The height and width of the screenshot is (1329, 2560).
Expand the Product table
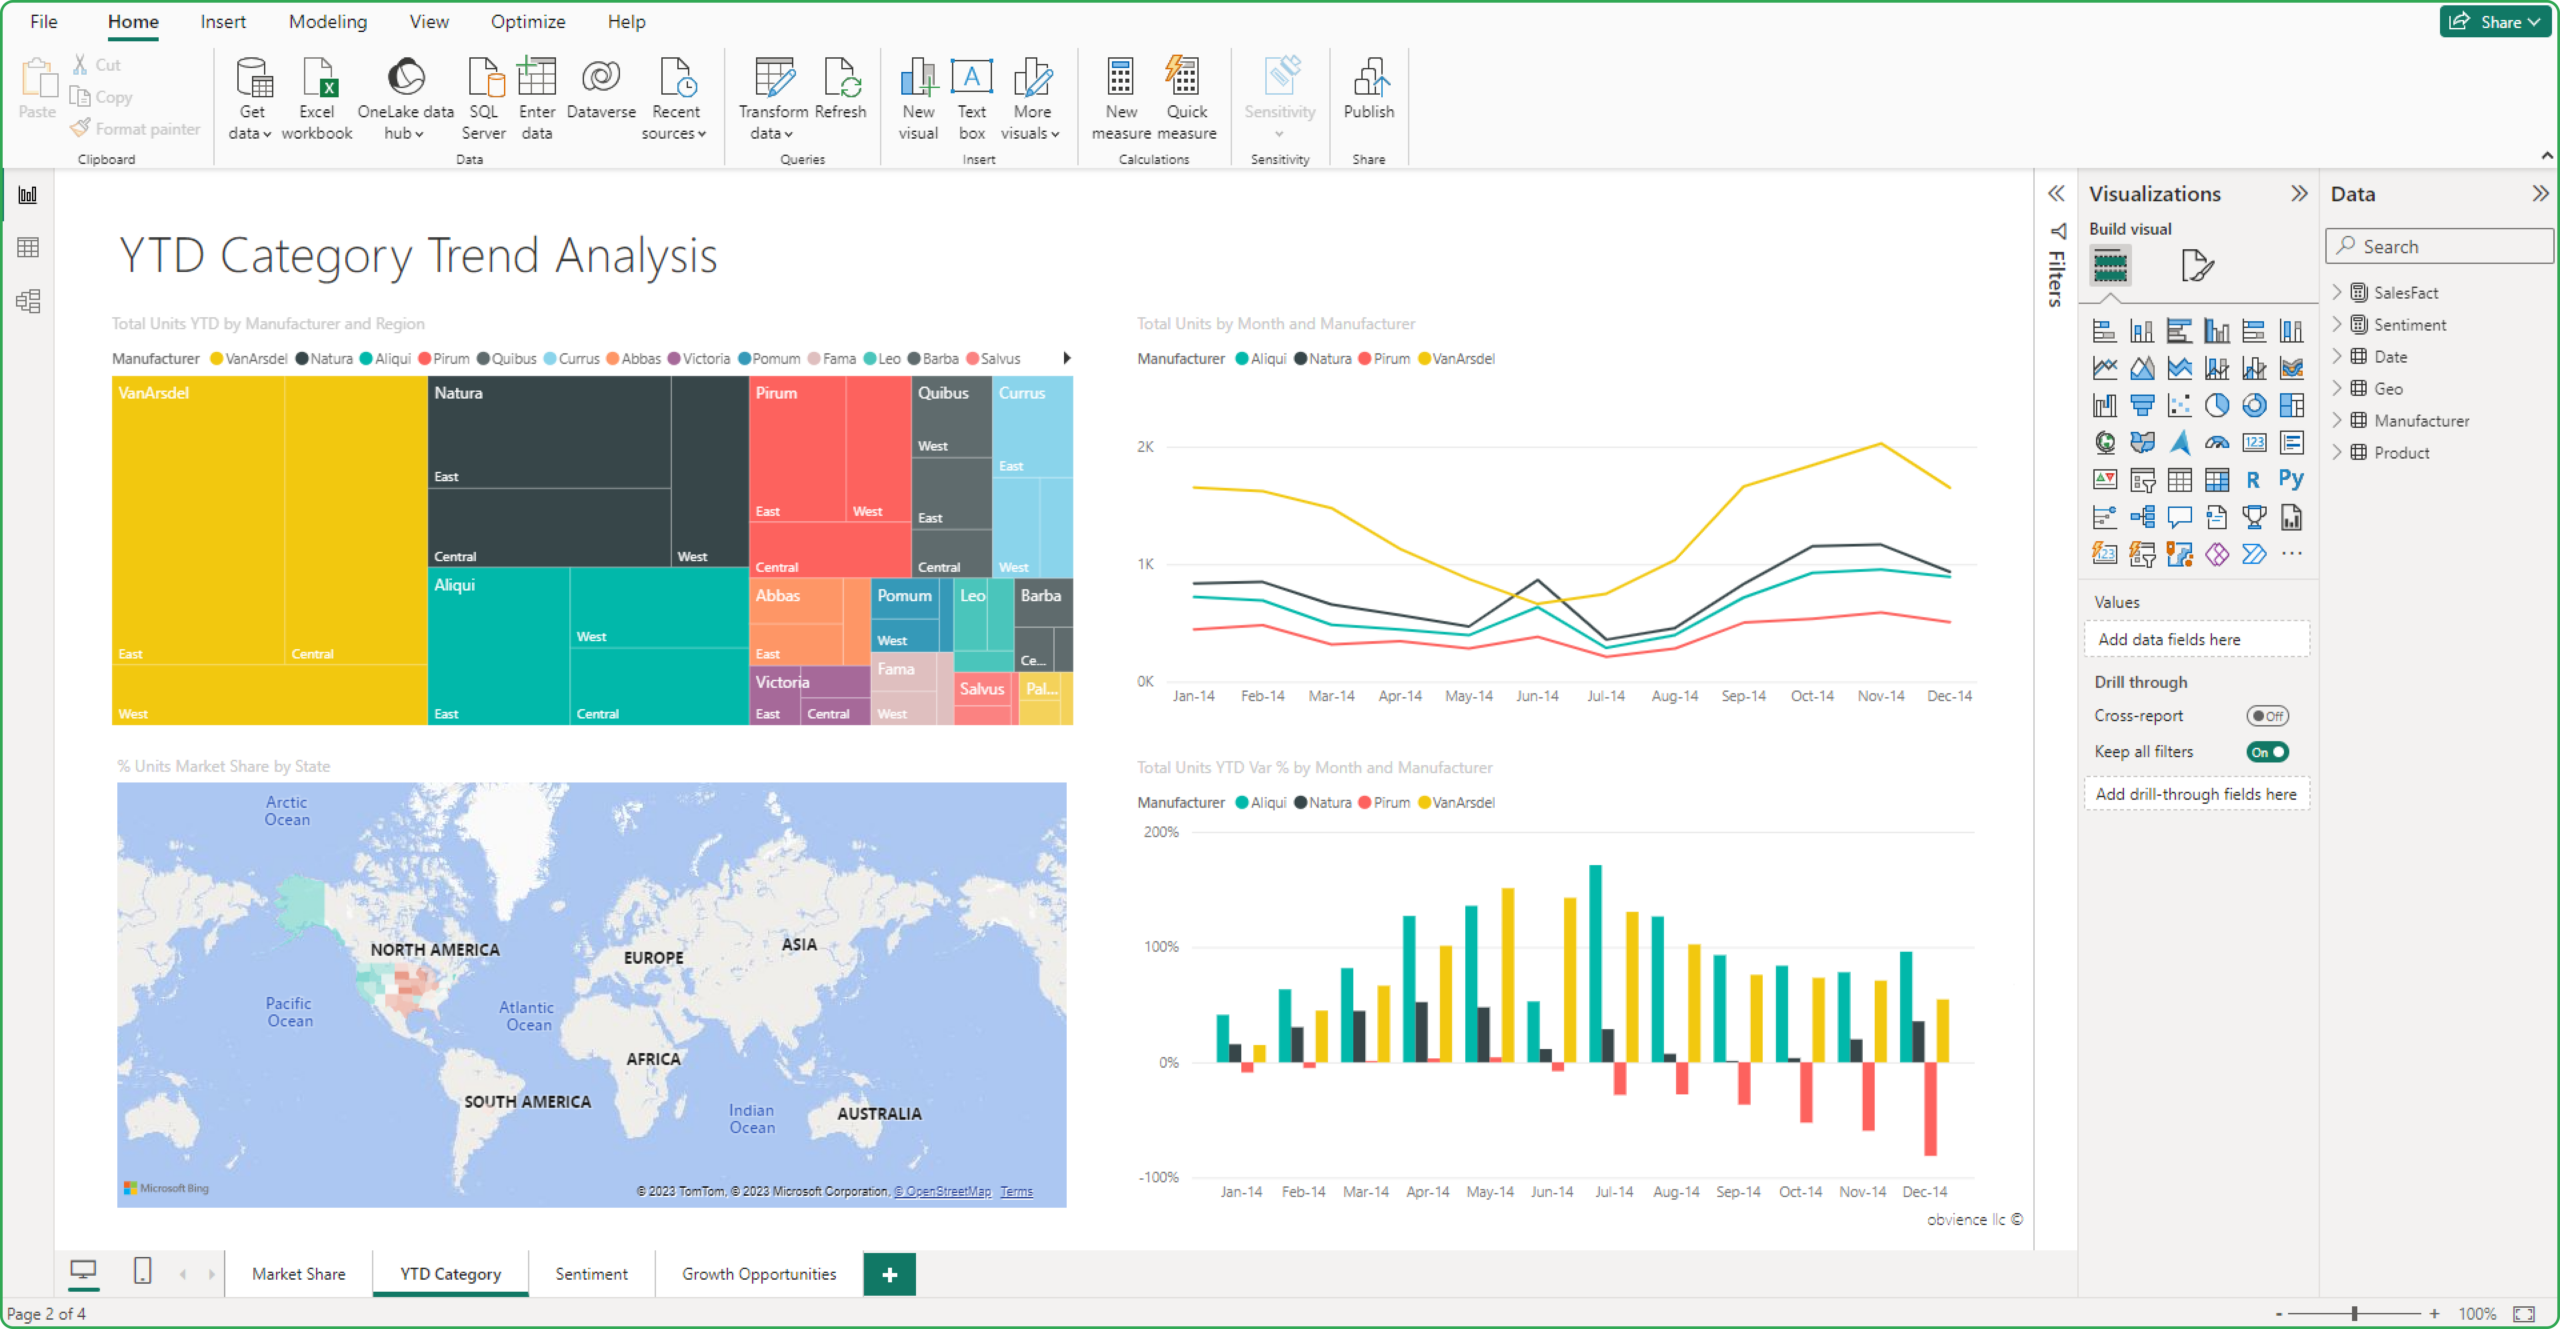point(2337,452)
